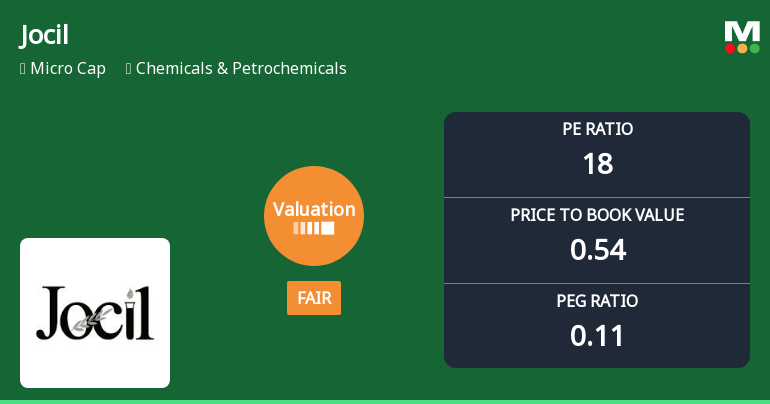Select the PEG RATIO heading

click(x=597, y=301)
